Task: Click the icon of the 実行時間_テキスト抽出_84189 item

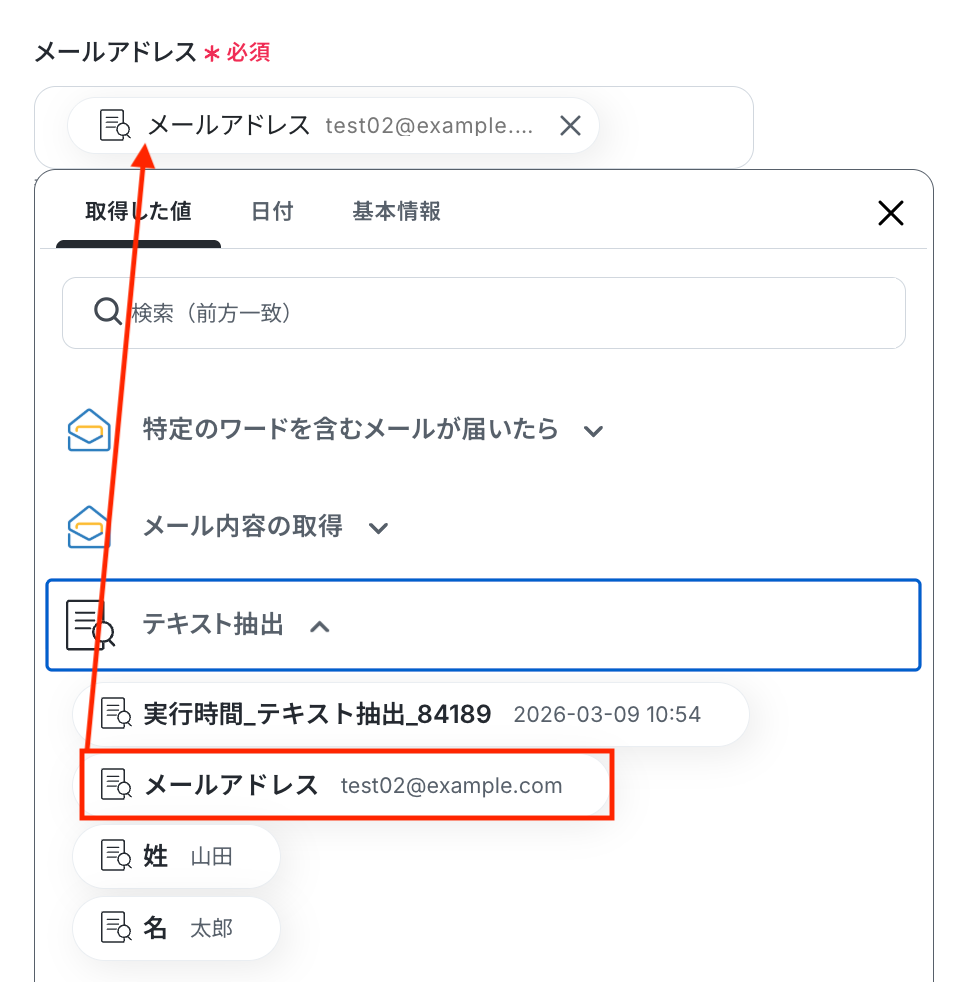Action: pyautogui.click(x=117, y=713)
